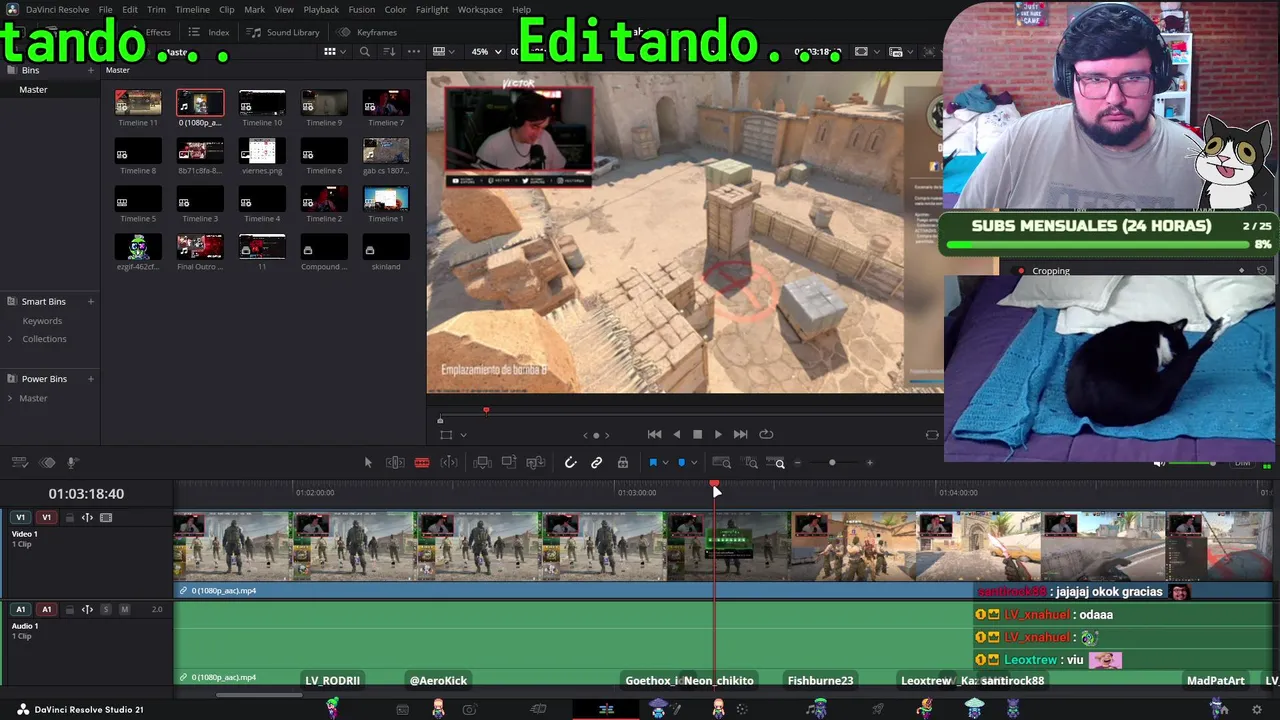This screenshot has width=1280, height=720.
Task: Click the Replace Clip toolbar icon
Action: coord(535,463)
